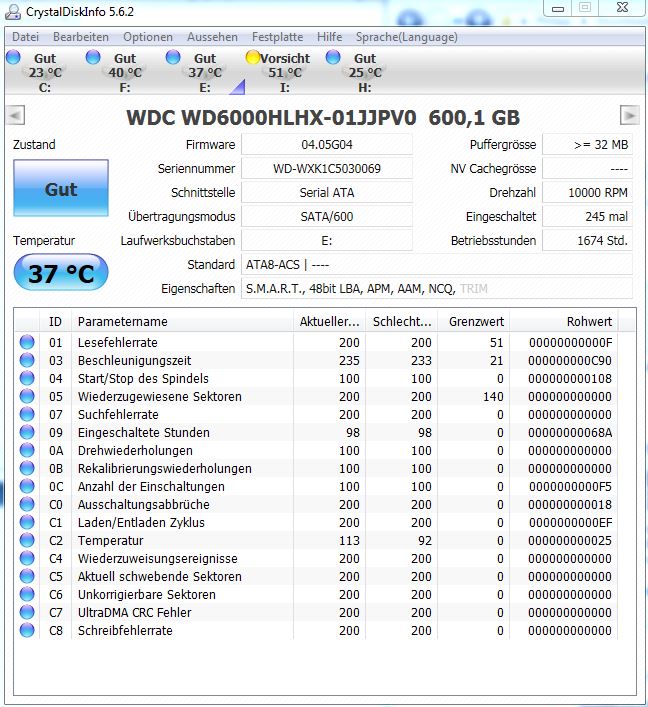Screen dimensions: 648x707
Task: Click status orb of Eingeschaltete Stunden row
Action: (x=27, y=432)
